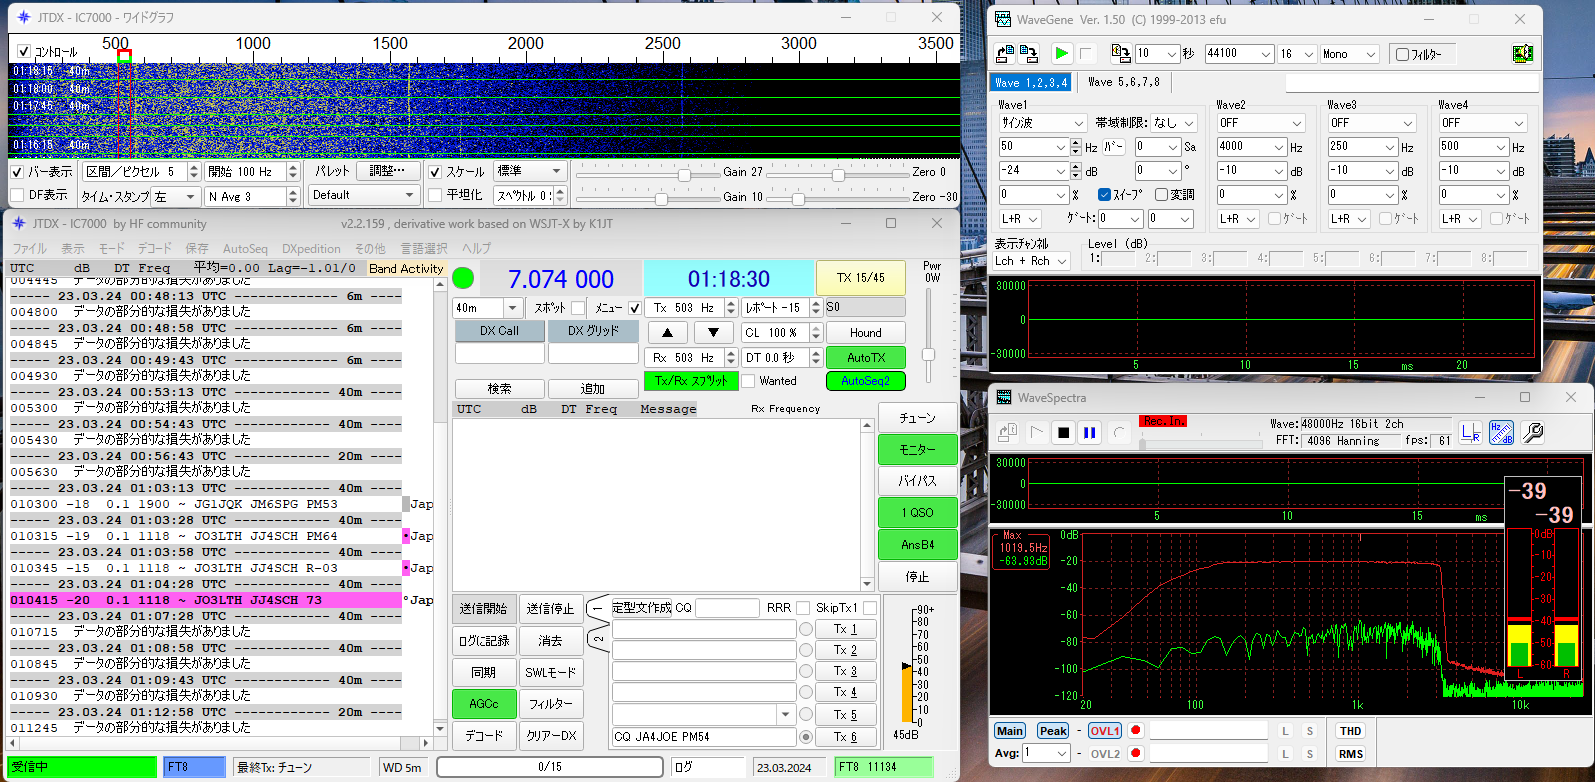Click the WaveSpectra wrench settings icon

1532,432
